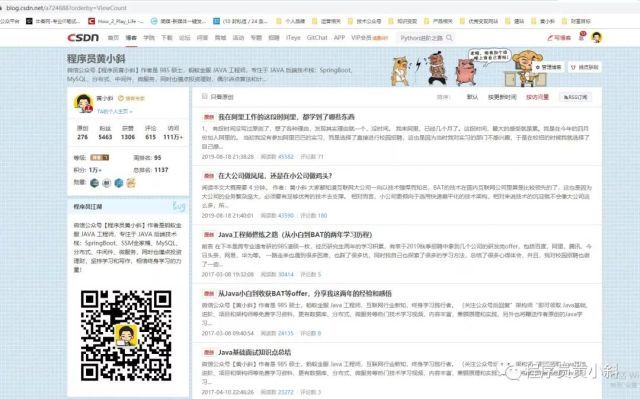Image resolution: width=640 pixels, height=399 pixels.
Task: Click the button right of 管理博客 on banner
Action: coord(584,67)
